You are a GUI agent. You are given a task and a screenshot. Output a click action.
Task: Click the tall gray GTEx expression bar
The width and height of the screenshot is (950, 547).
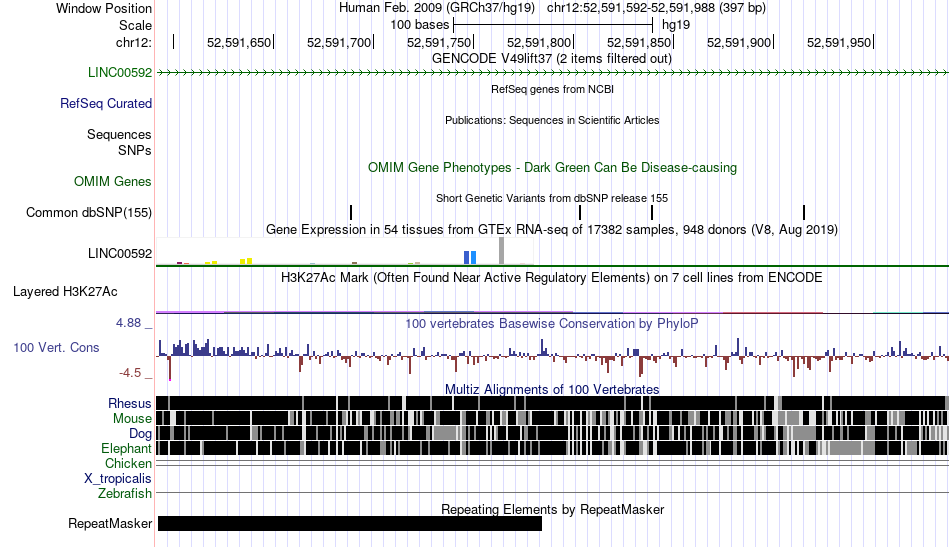501,251
